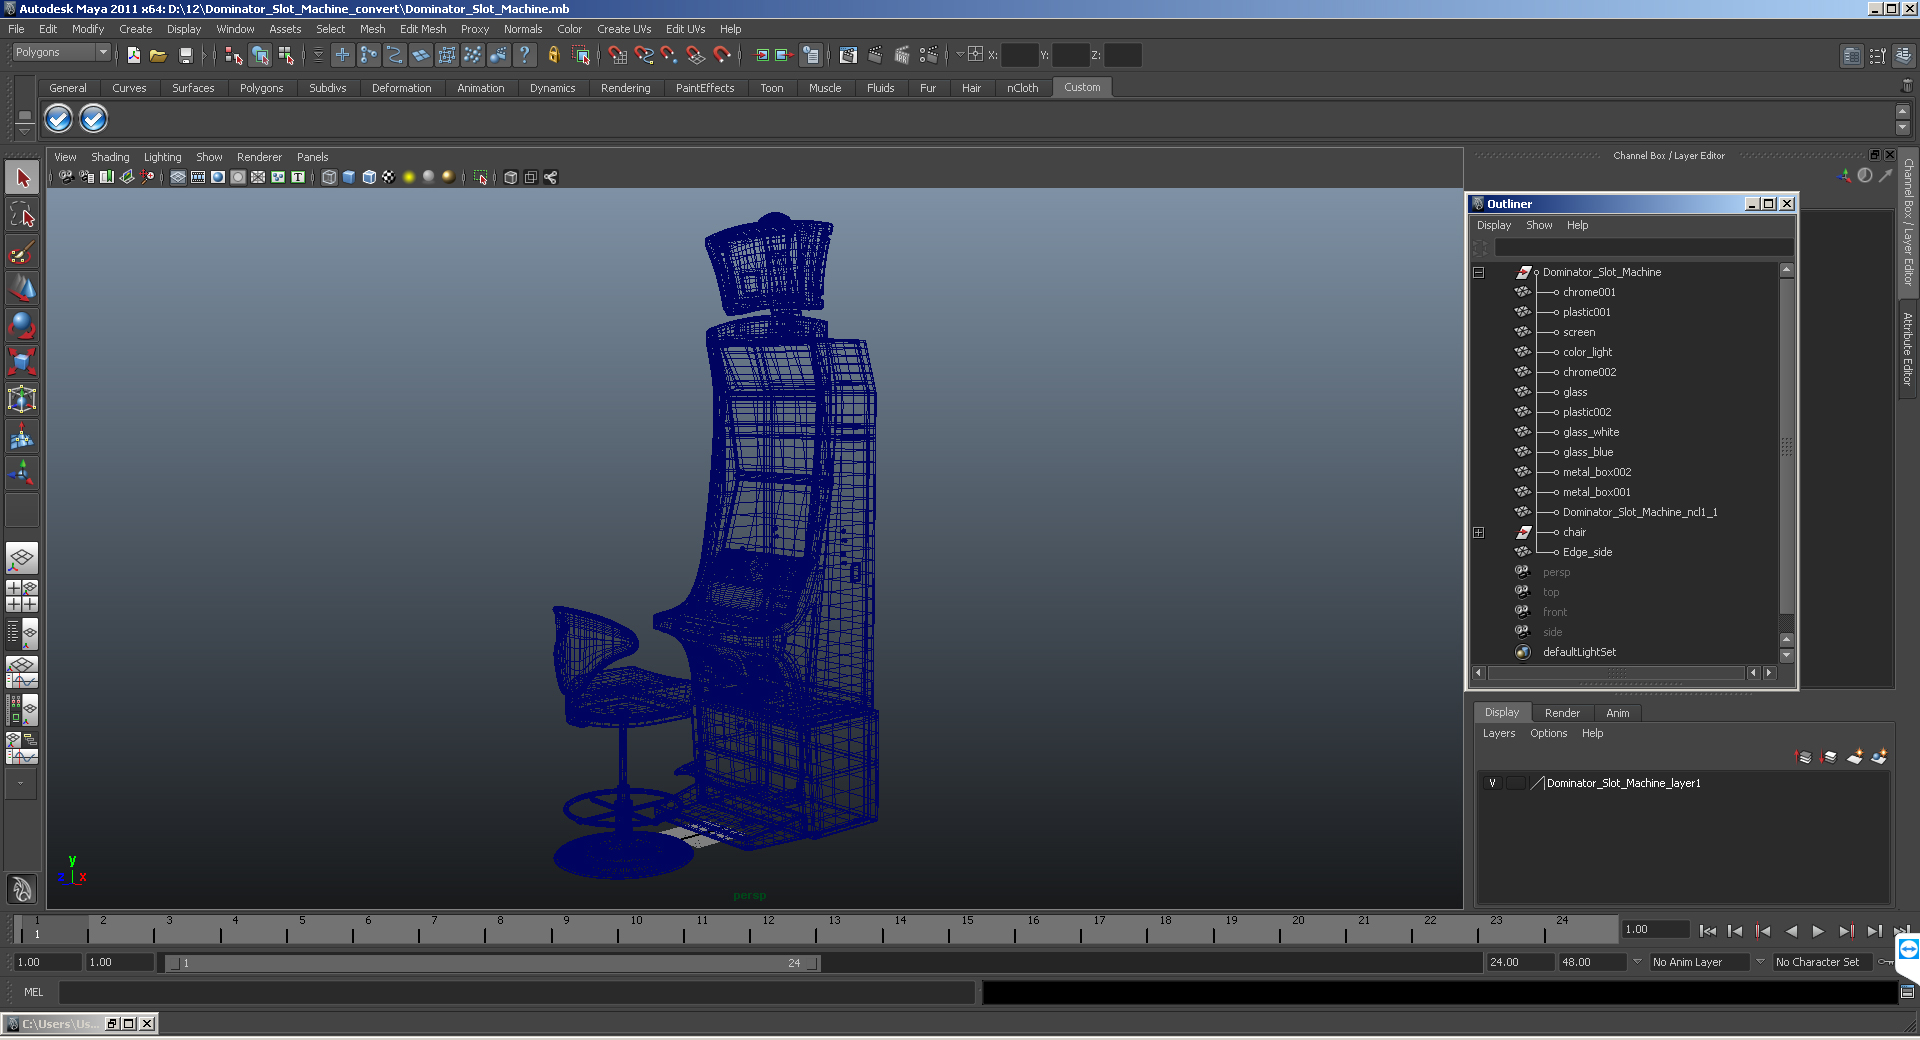Click the Snap to curves magnet icon

(644, 55)
